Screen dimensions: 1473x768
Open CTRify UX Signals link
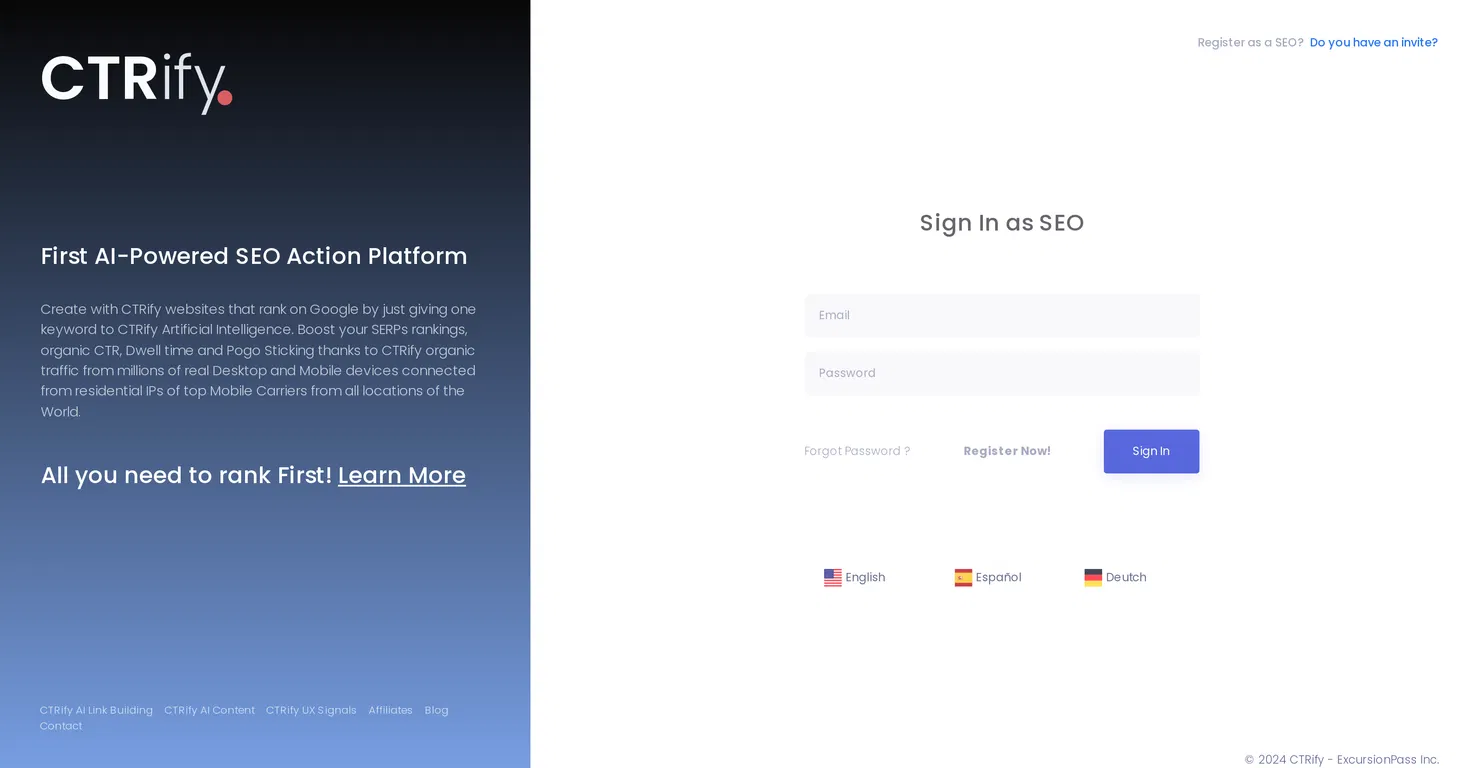311,710
